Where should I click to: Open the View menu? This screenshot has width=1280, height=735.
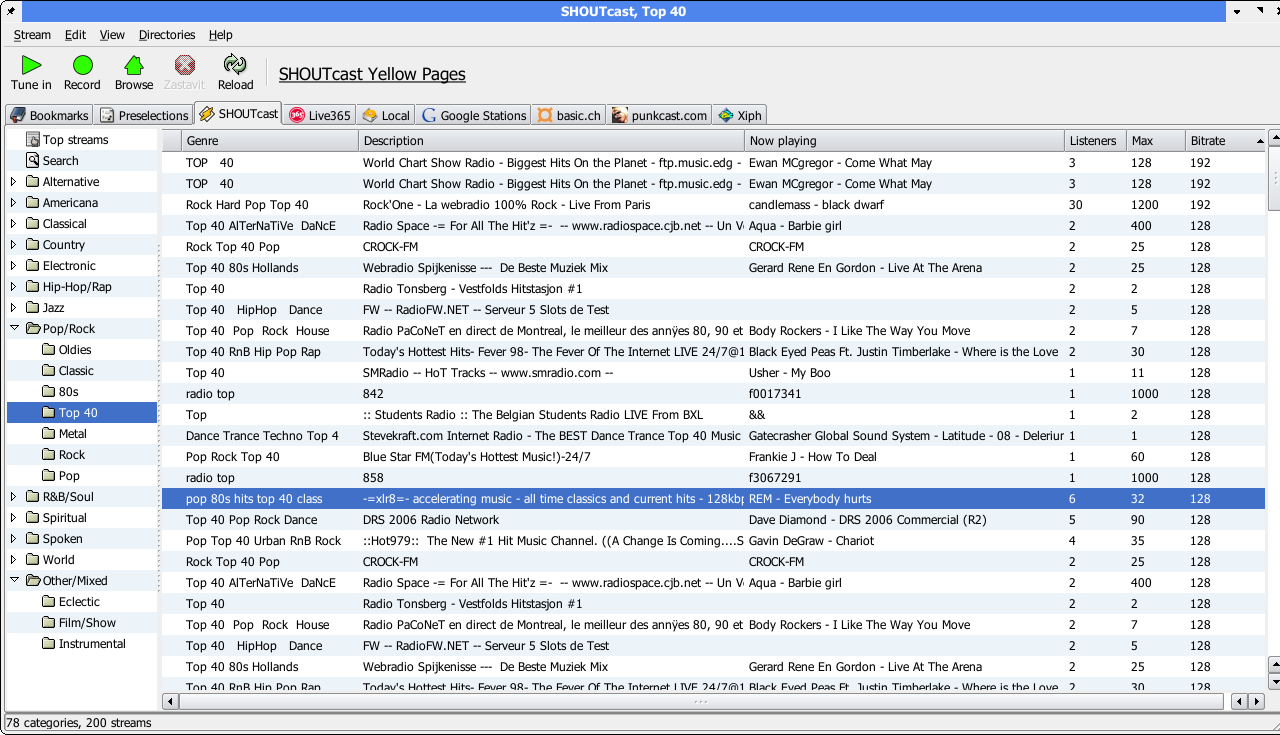click(x=112, y=35)
